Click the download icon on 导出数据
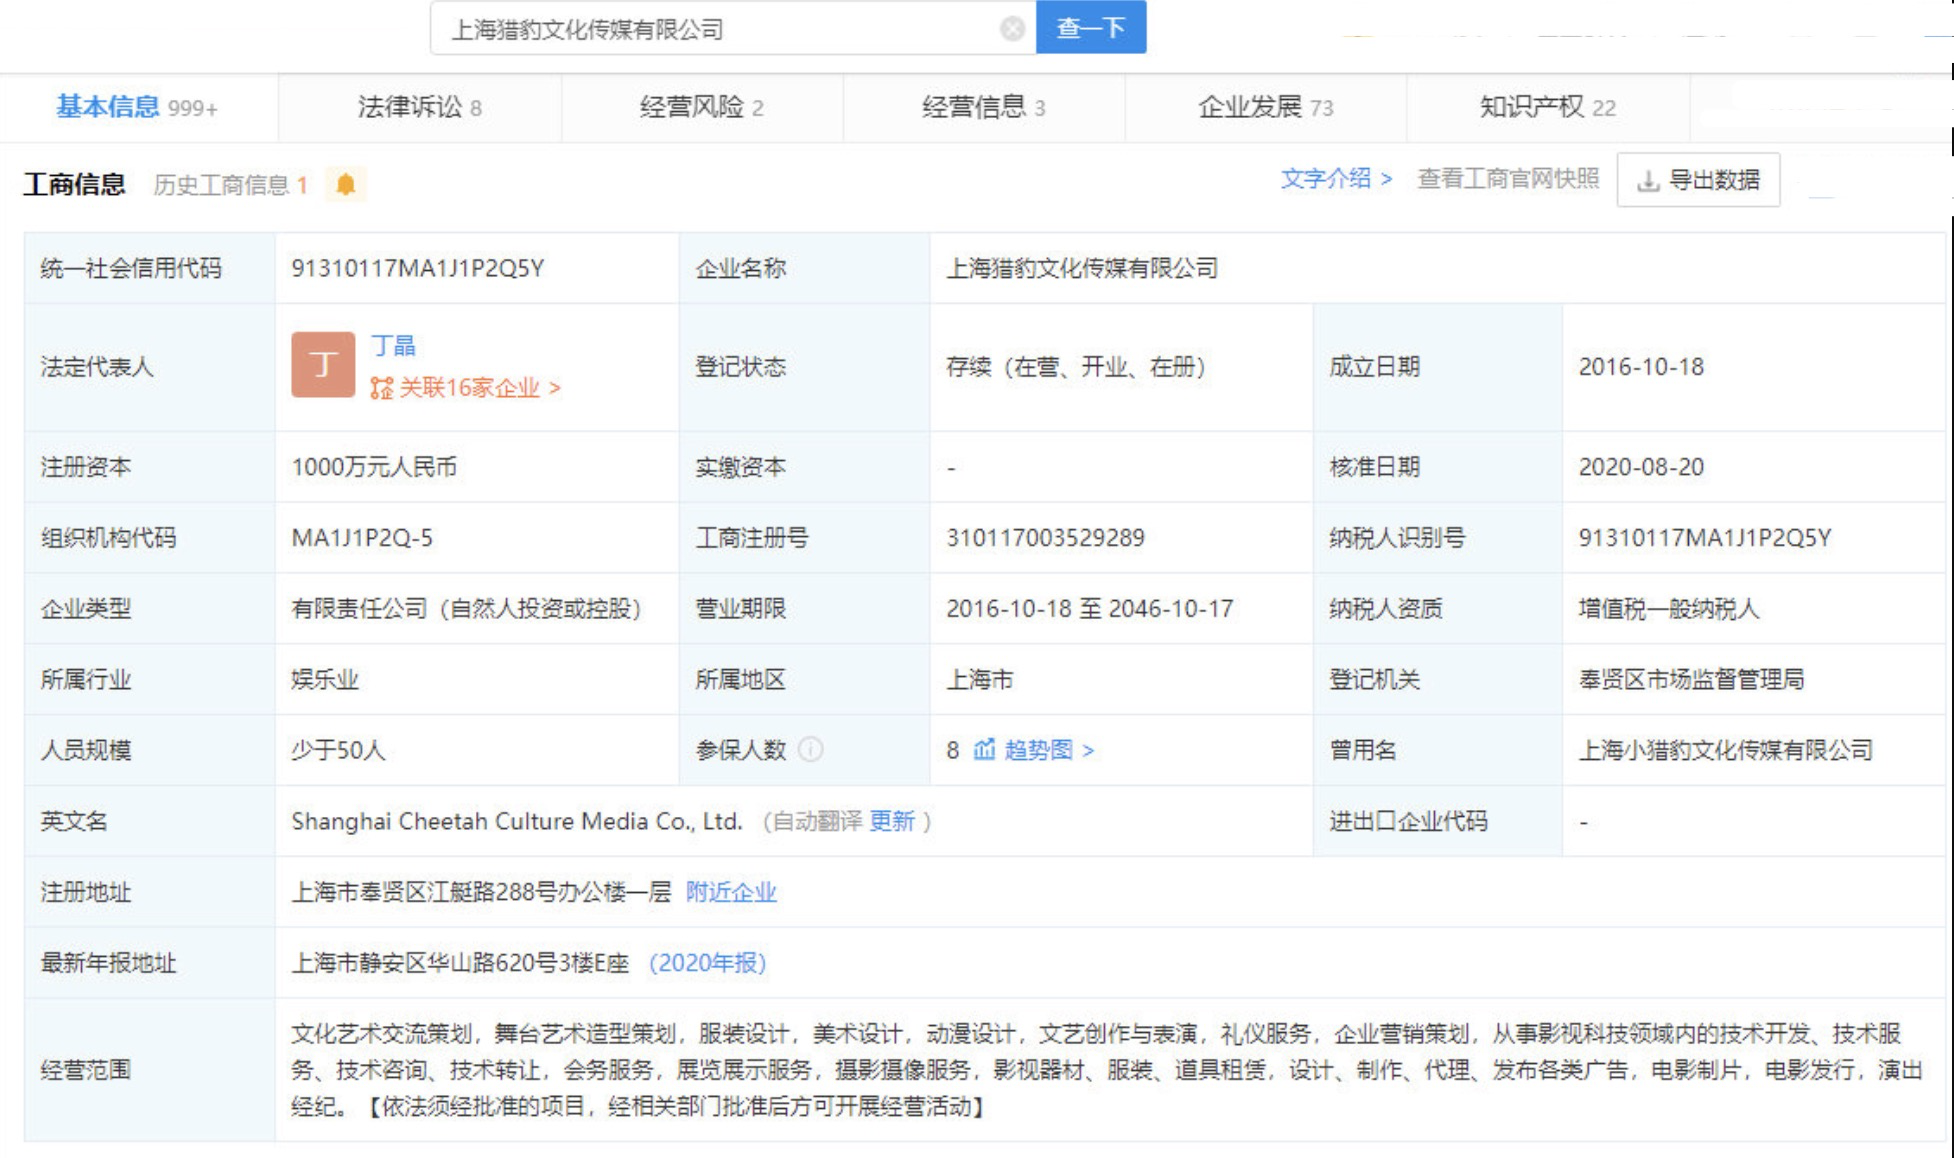Image resolution: width=1954 pixels, height=1158 pixels. pyautogui.click(x=1646, y=180)
